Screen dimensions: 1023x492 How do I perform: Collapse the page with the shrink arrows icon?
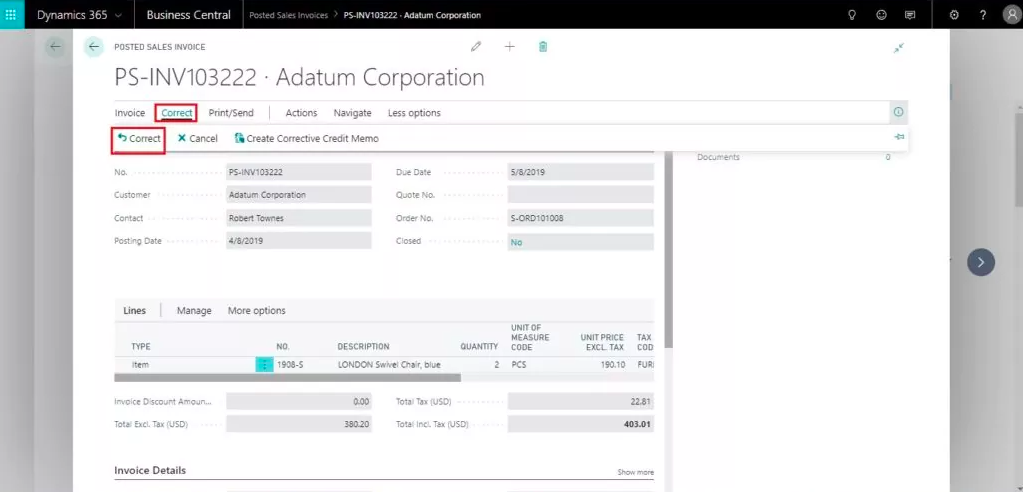click(x=898, y=48)
